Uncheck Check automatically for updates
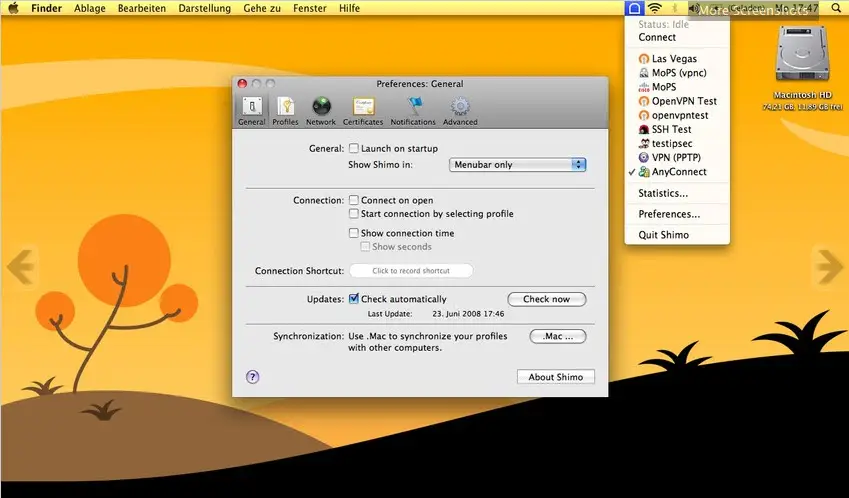 pos(354,298)
